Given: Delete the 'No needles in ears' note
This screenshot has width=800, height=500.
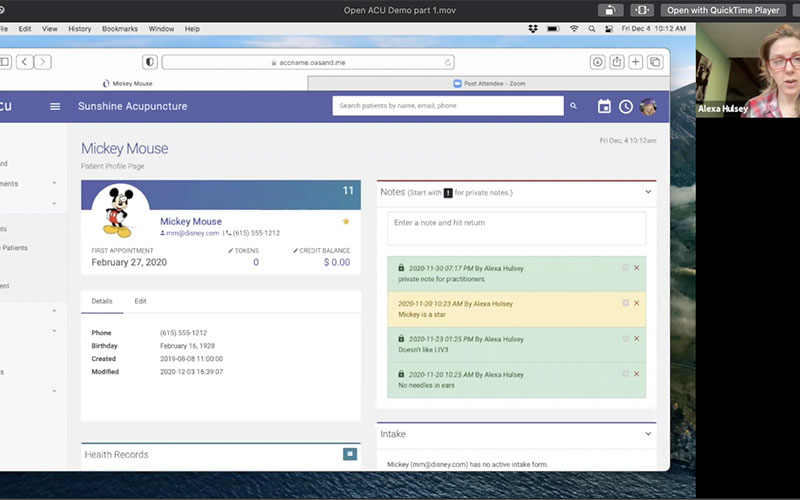Looking at the screenshot, I should 636,373.
